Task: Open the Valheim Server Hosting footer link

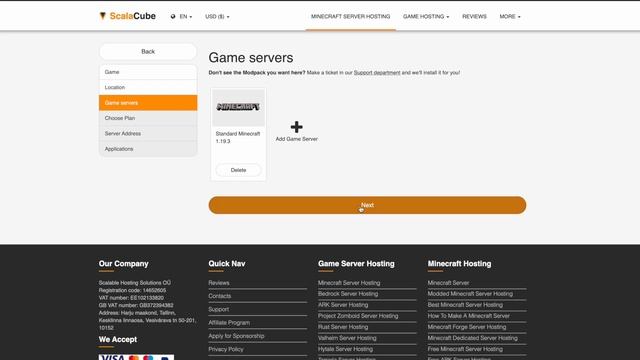Action: [347, 338]
